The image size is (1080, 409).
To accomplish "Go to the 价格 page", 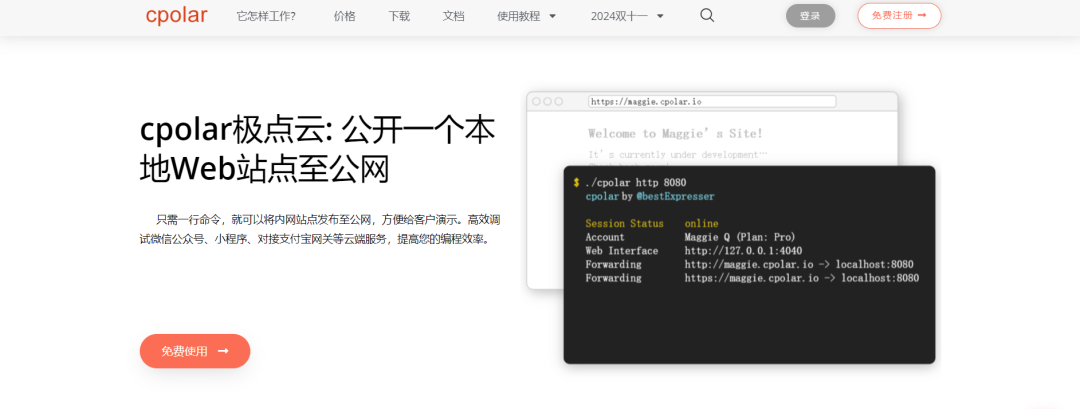I will pos(344,16).
